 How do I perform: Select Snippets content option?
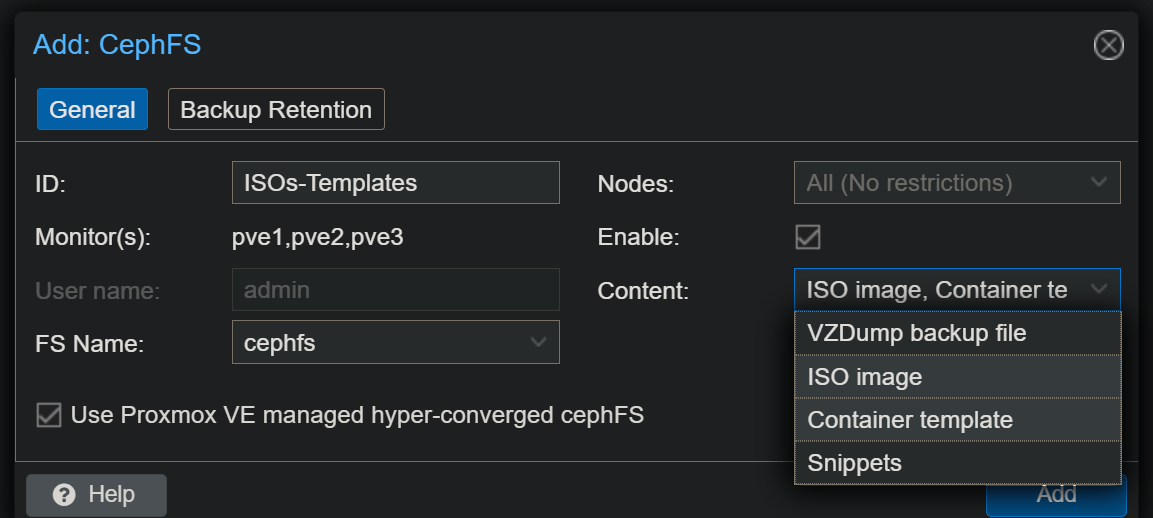(957, 463)
